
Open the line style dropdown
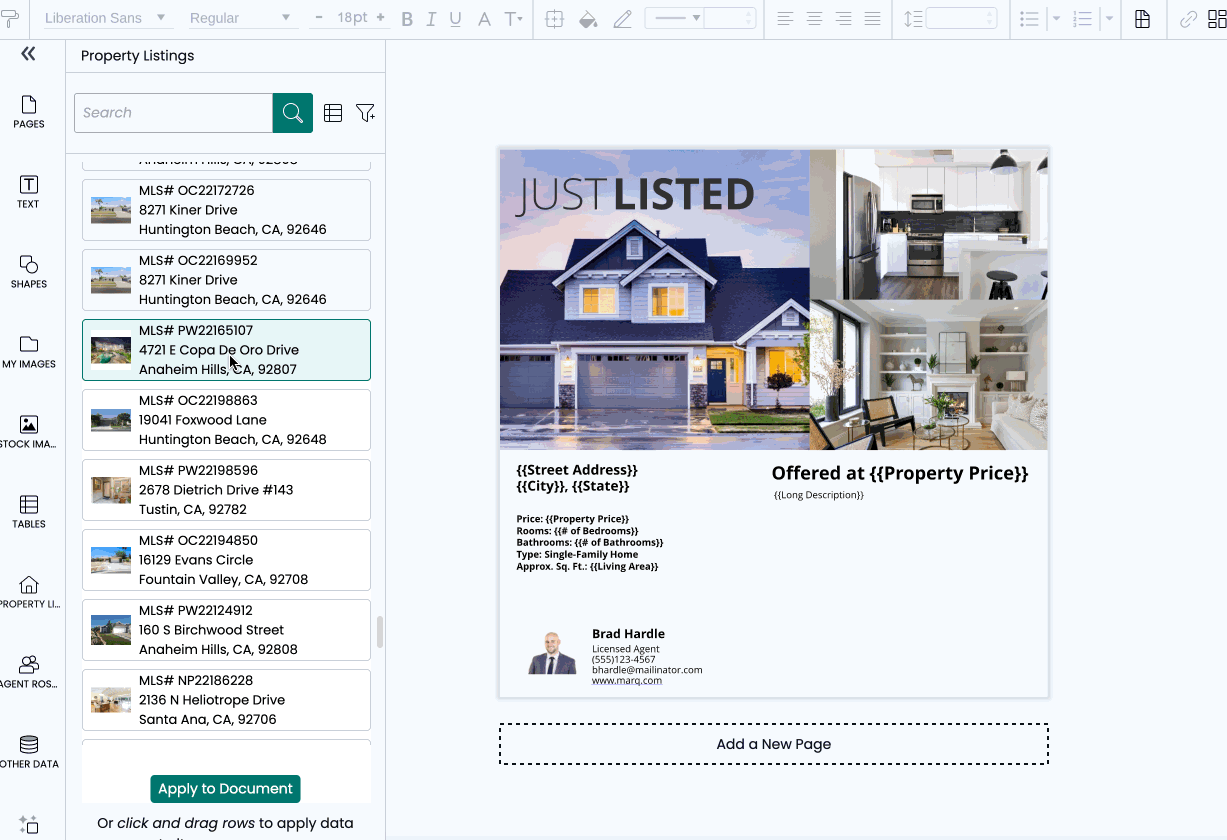(674, 18)
